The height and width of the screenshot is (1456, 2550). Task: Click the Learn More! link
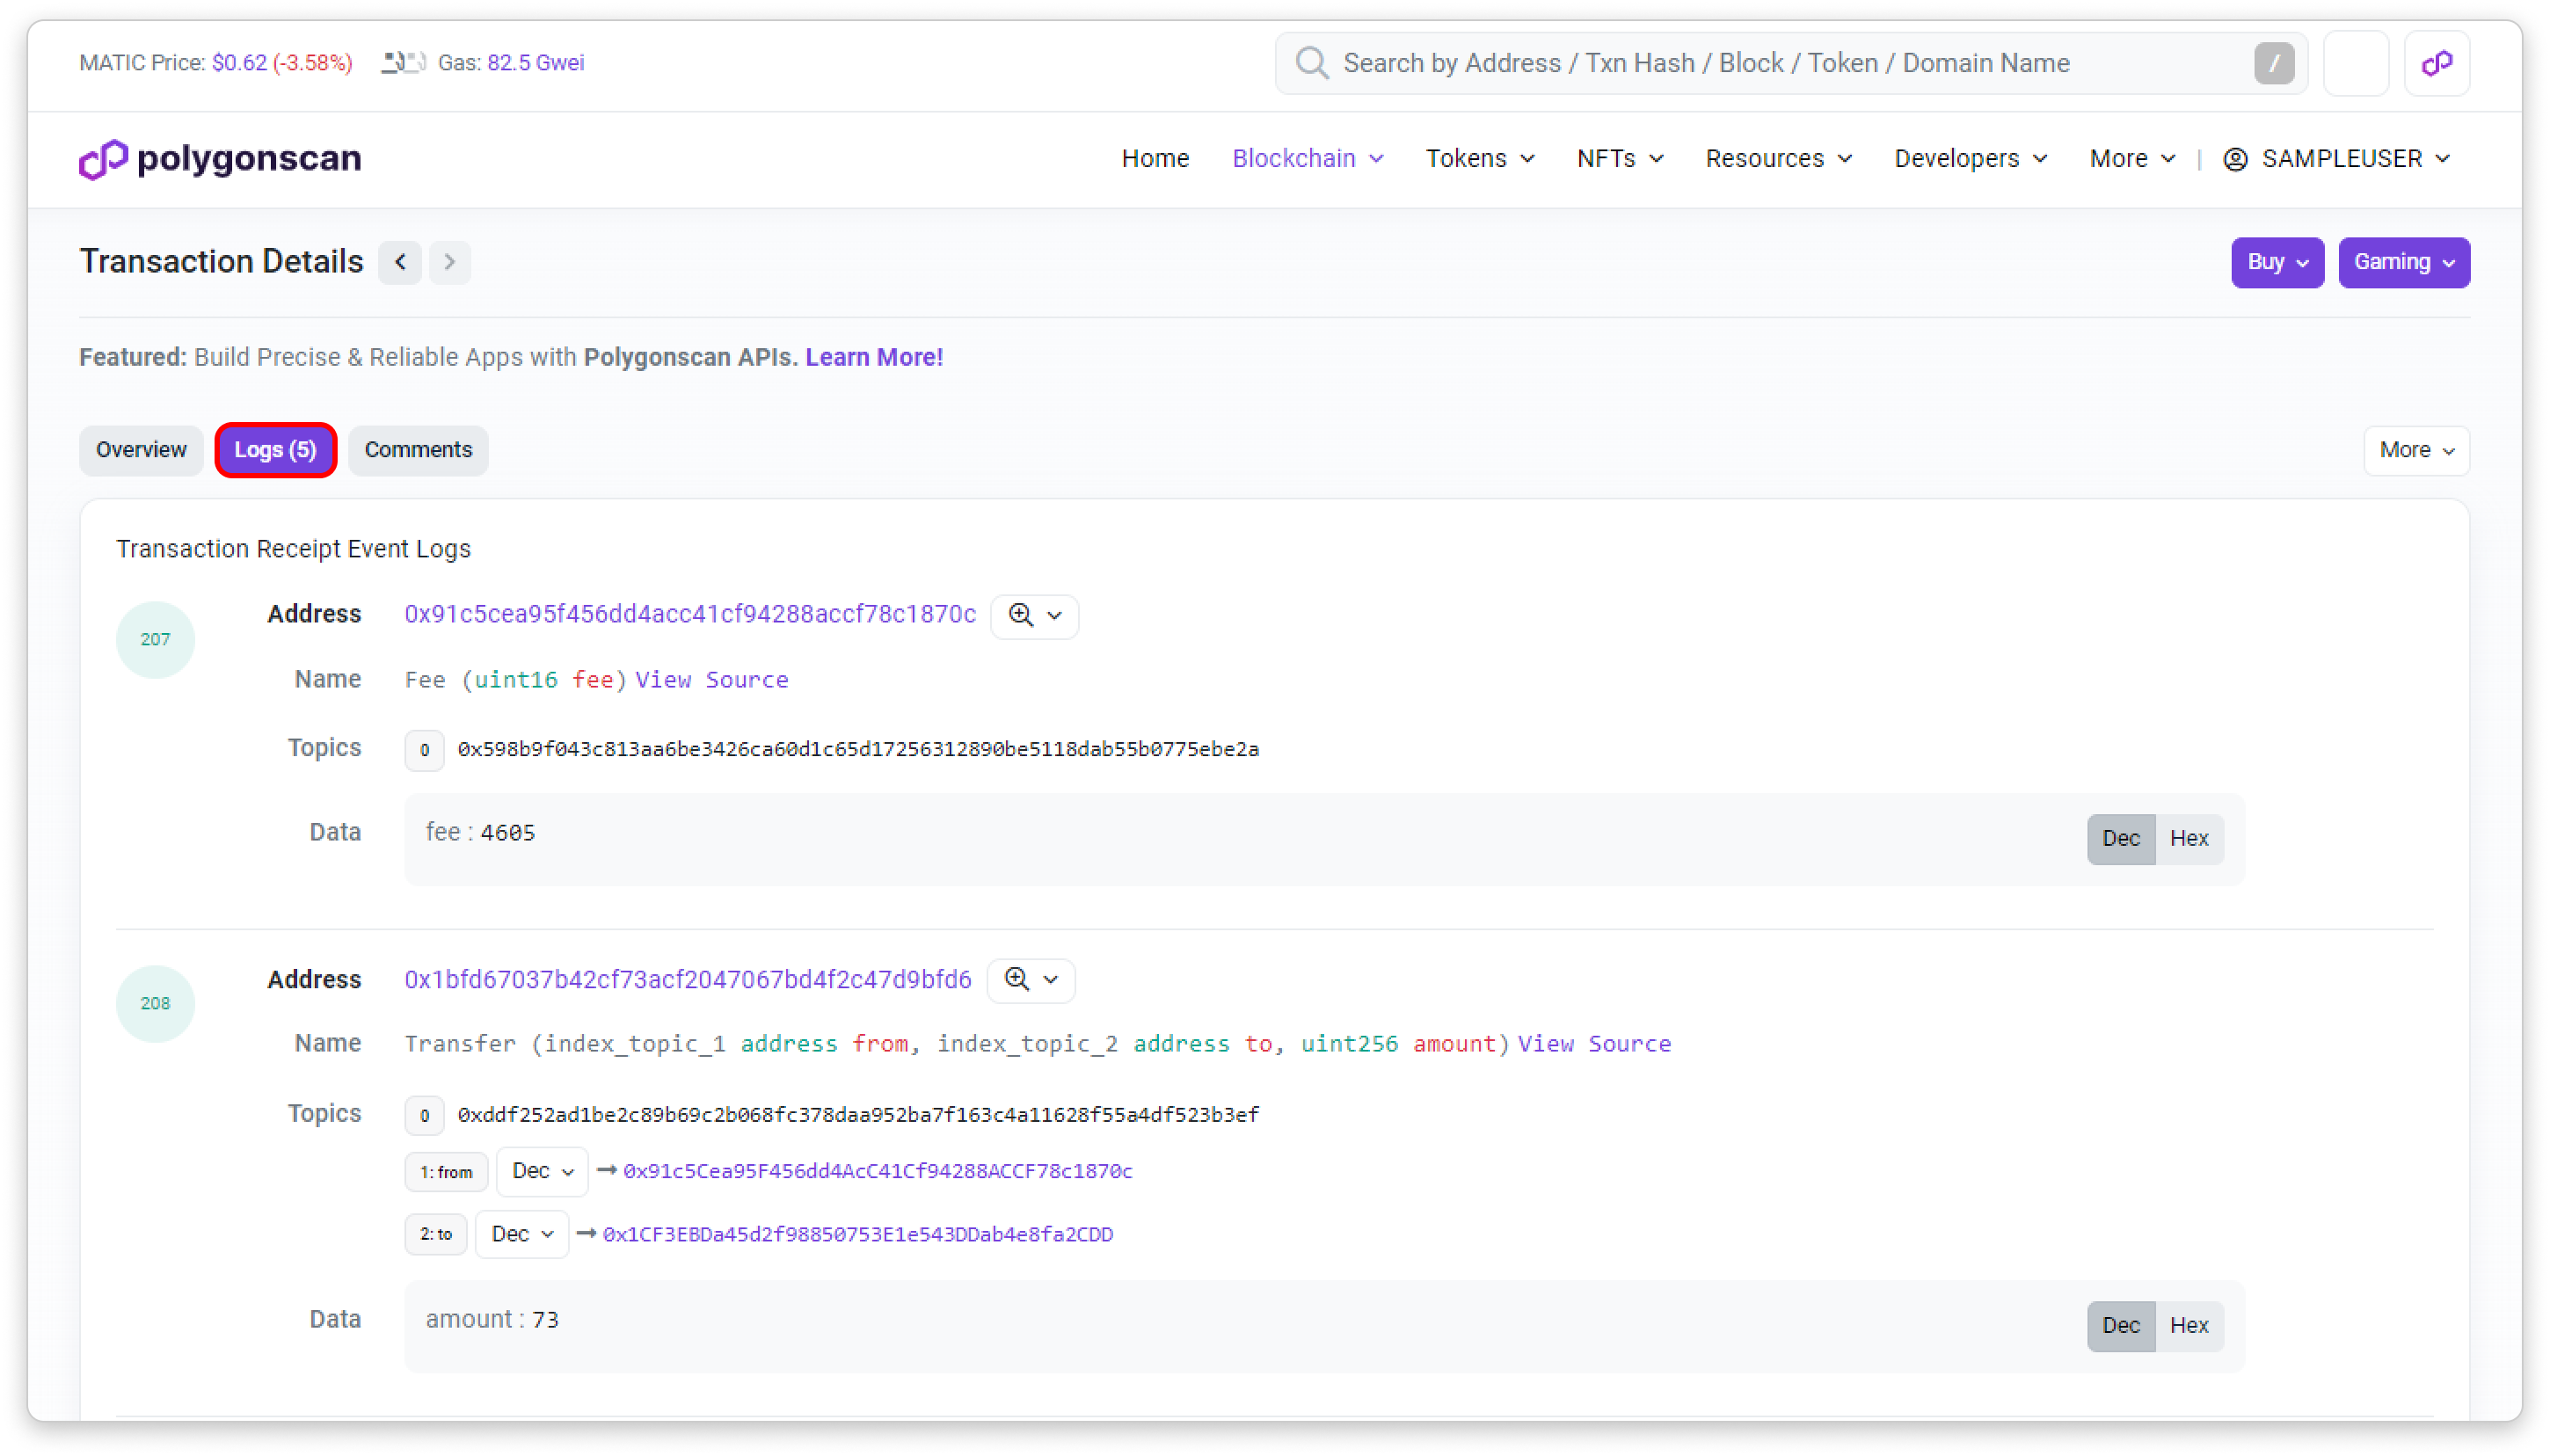pyautogui.click(x=874, y=357)
